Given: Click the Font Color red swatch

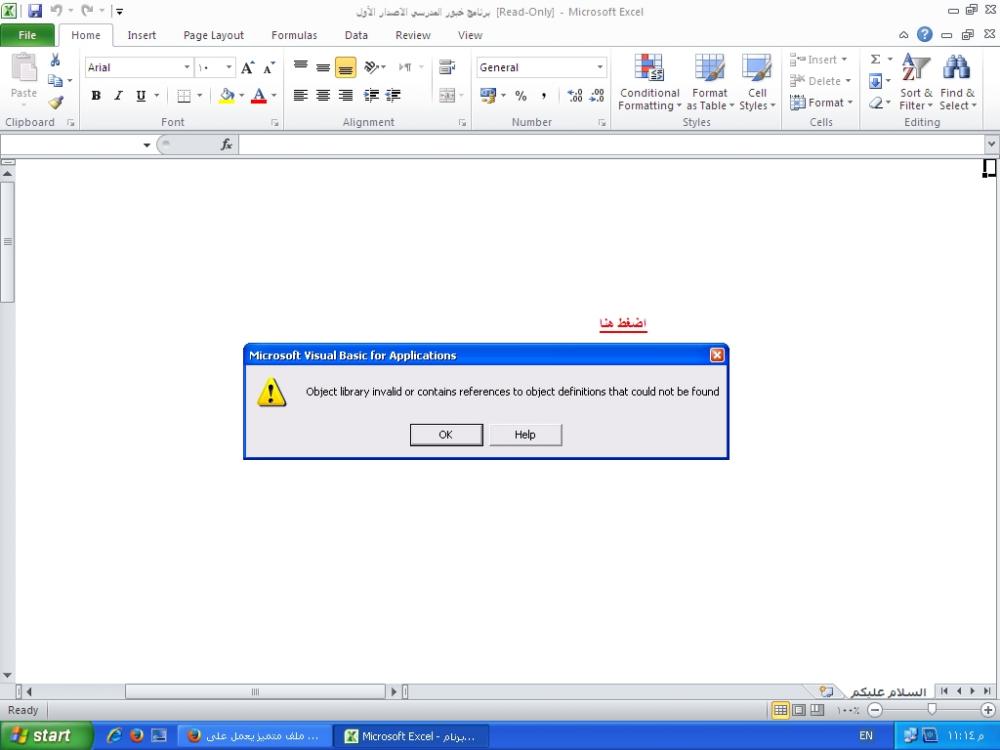Looking at the screenshot, I should [x=258, y=96].
